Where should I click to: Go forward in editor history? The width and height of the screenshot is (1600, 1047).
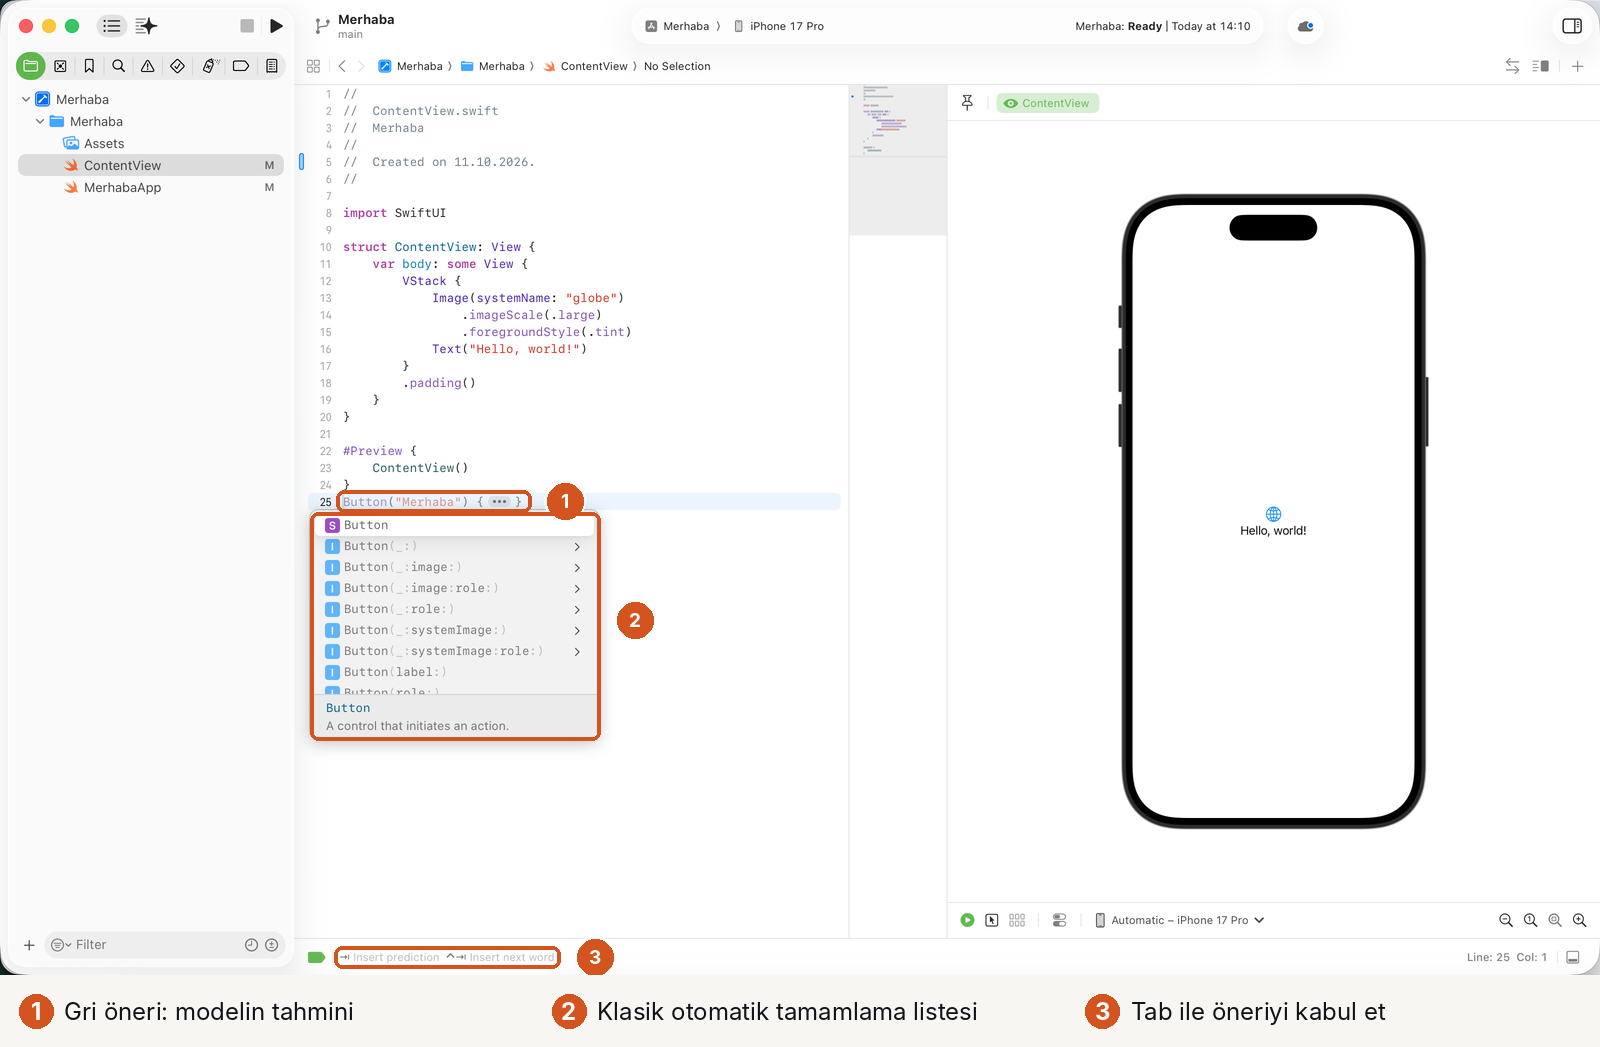point(361,66)
